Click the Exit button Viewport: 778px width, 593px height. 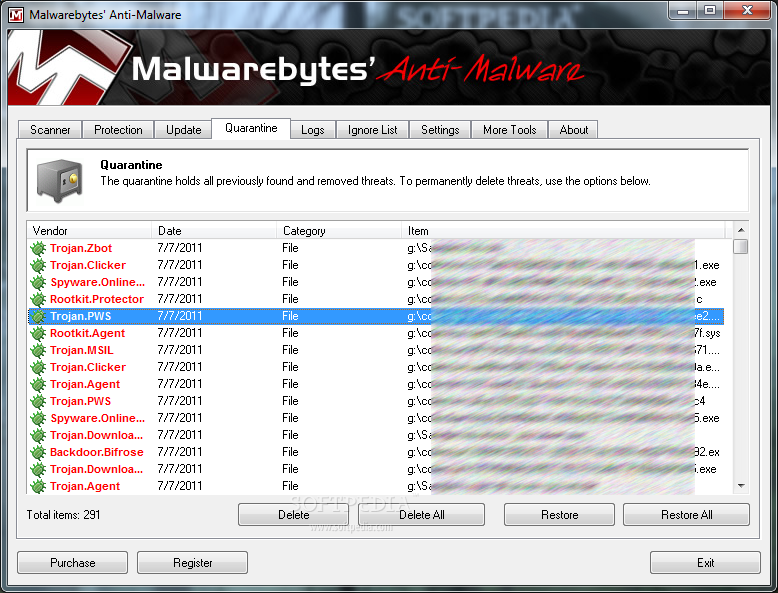705,563
